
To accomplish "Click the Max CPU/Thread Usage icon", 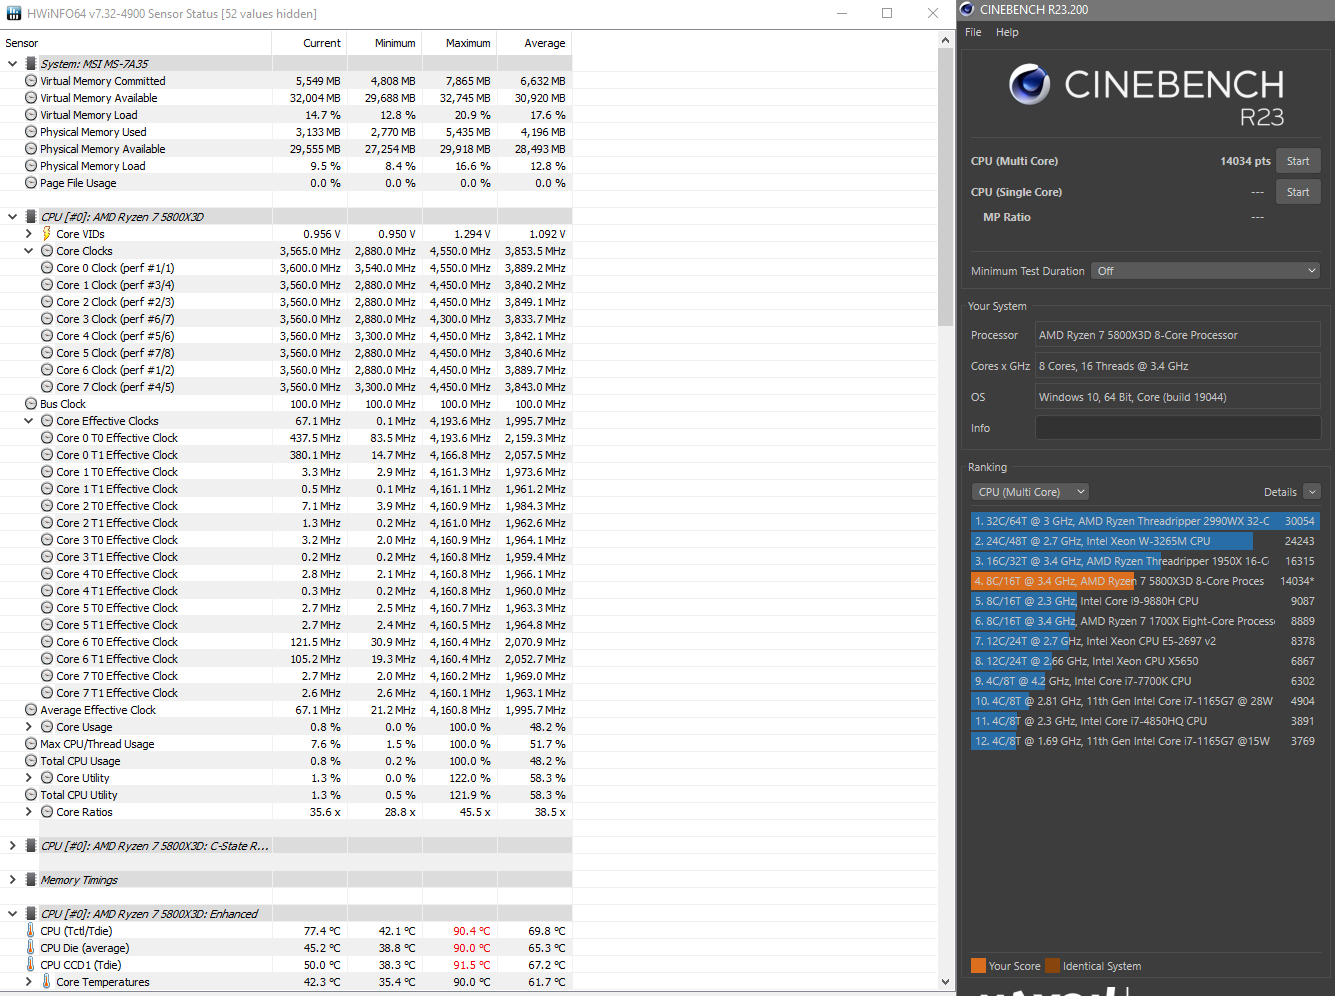I will click(x=31, y=744).
